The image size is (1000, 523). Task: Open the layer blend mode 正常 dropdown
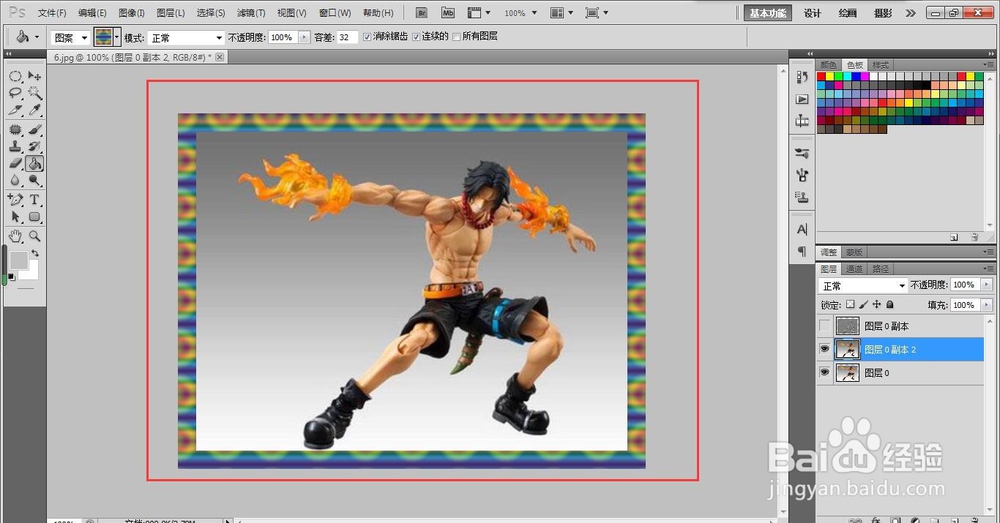coord(862,285)
